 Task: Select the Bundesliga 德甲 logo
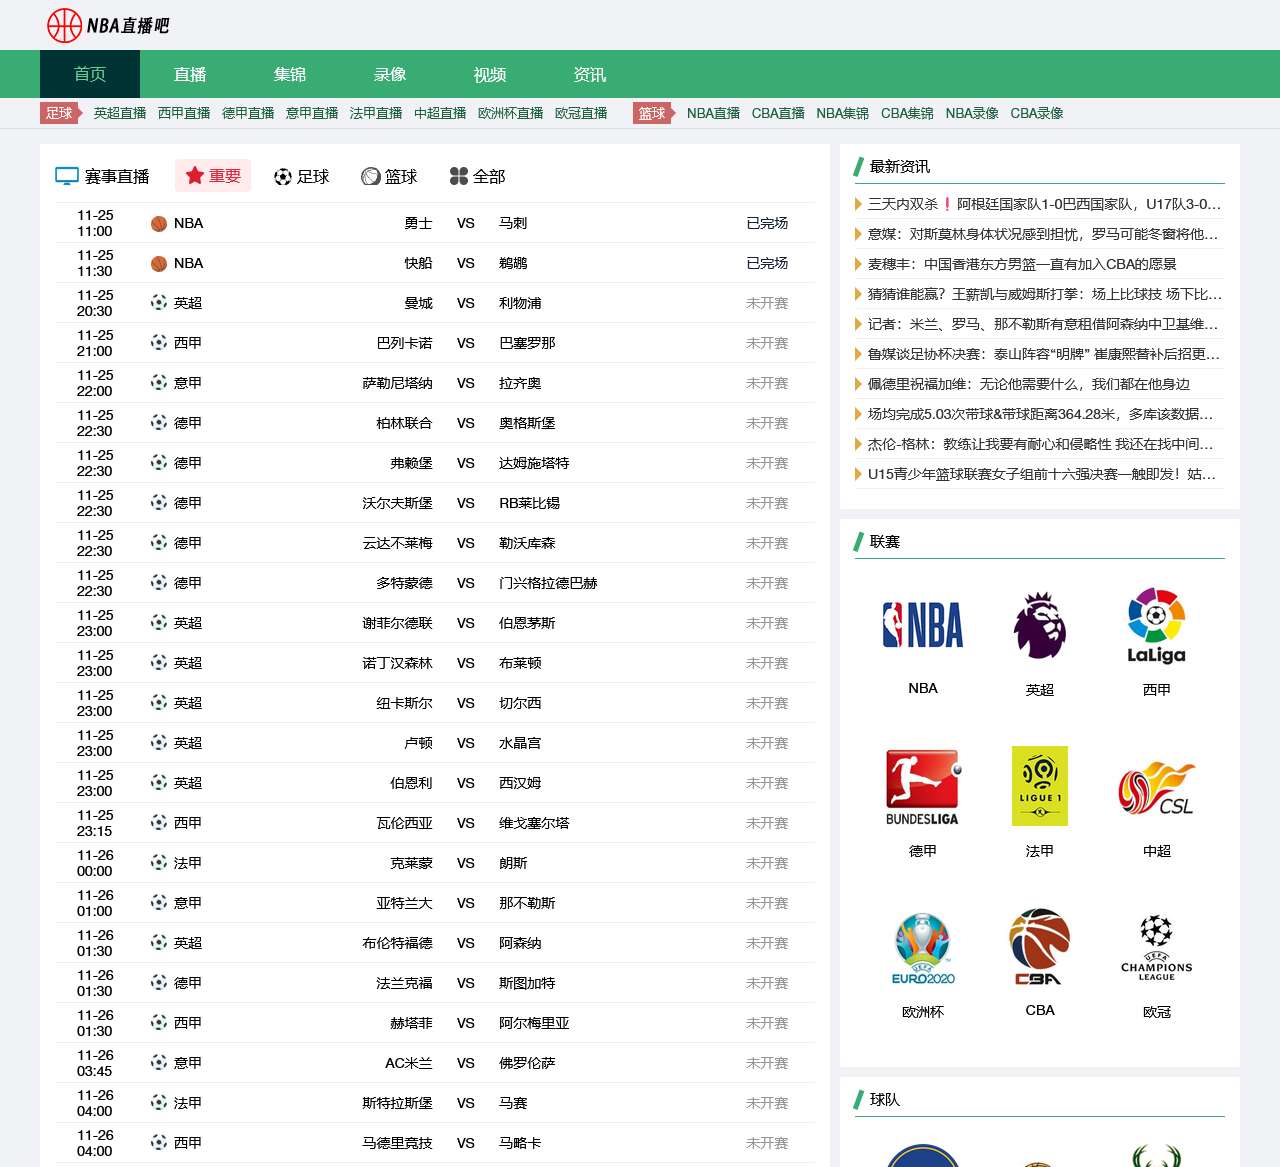922,787
